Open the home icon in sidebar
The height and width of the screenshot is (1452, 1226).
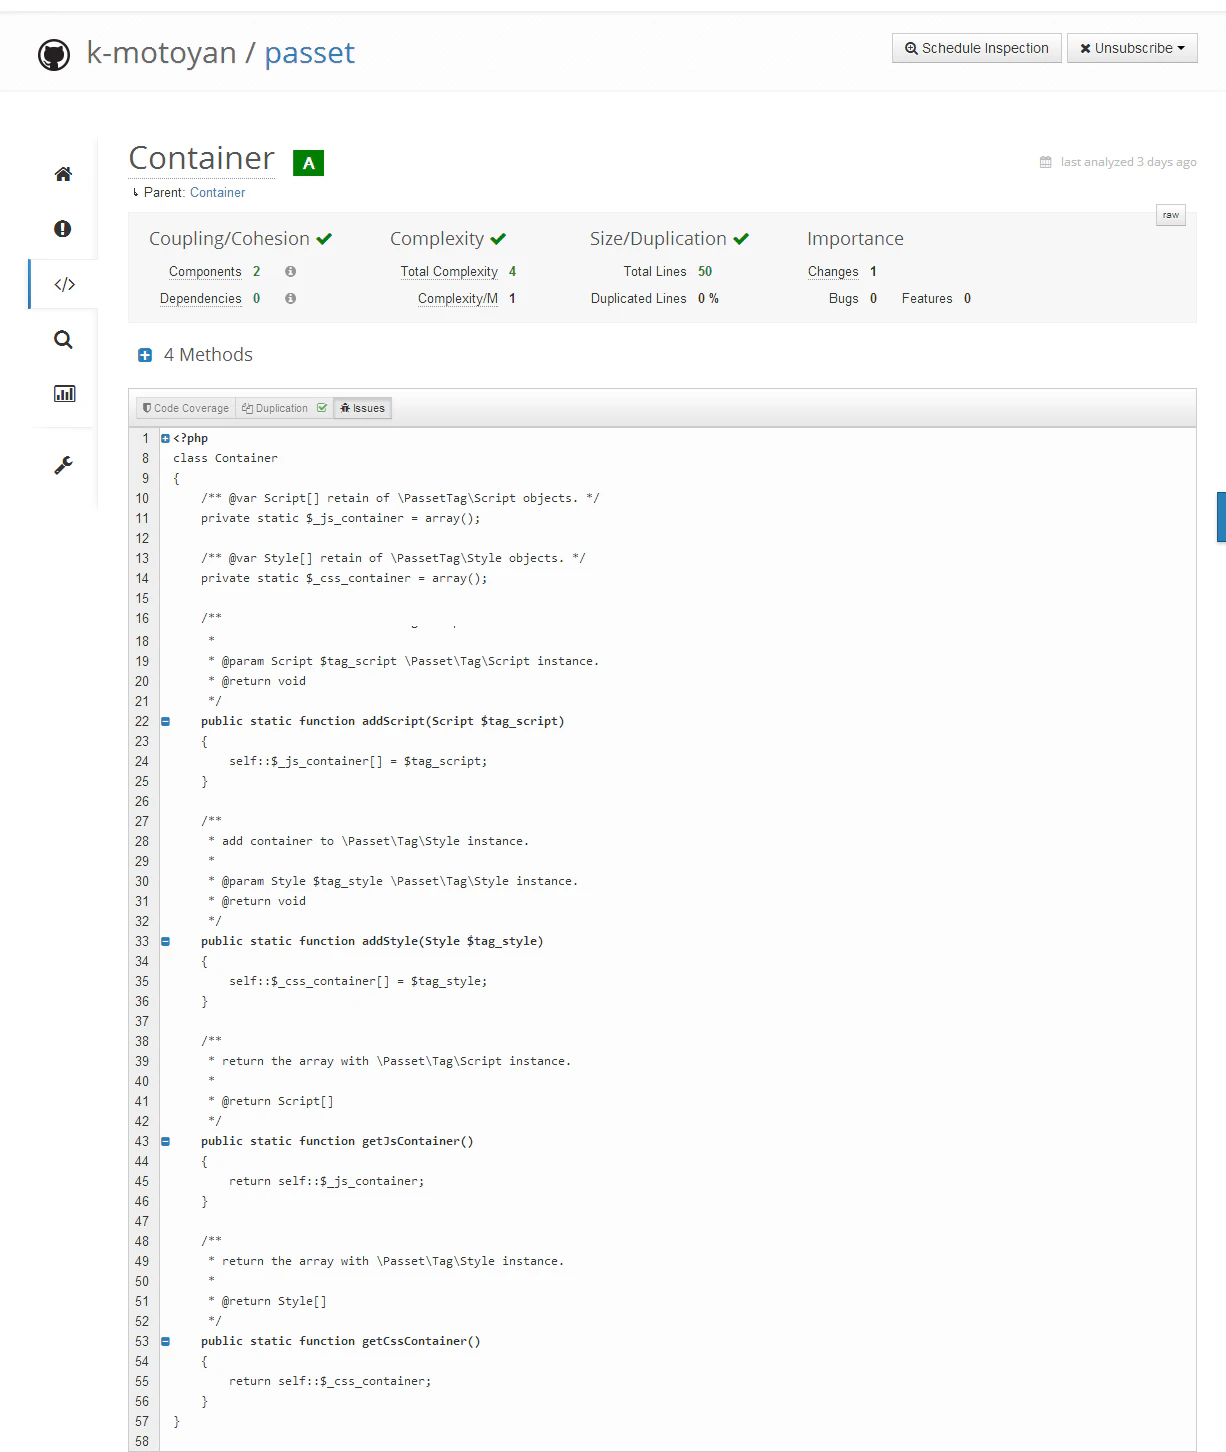coord(63,174)
